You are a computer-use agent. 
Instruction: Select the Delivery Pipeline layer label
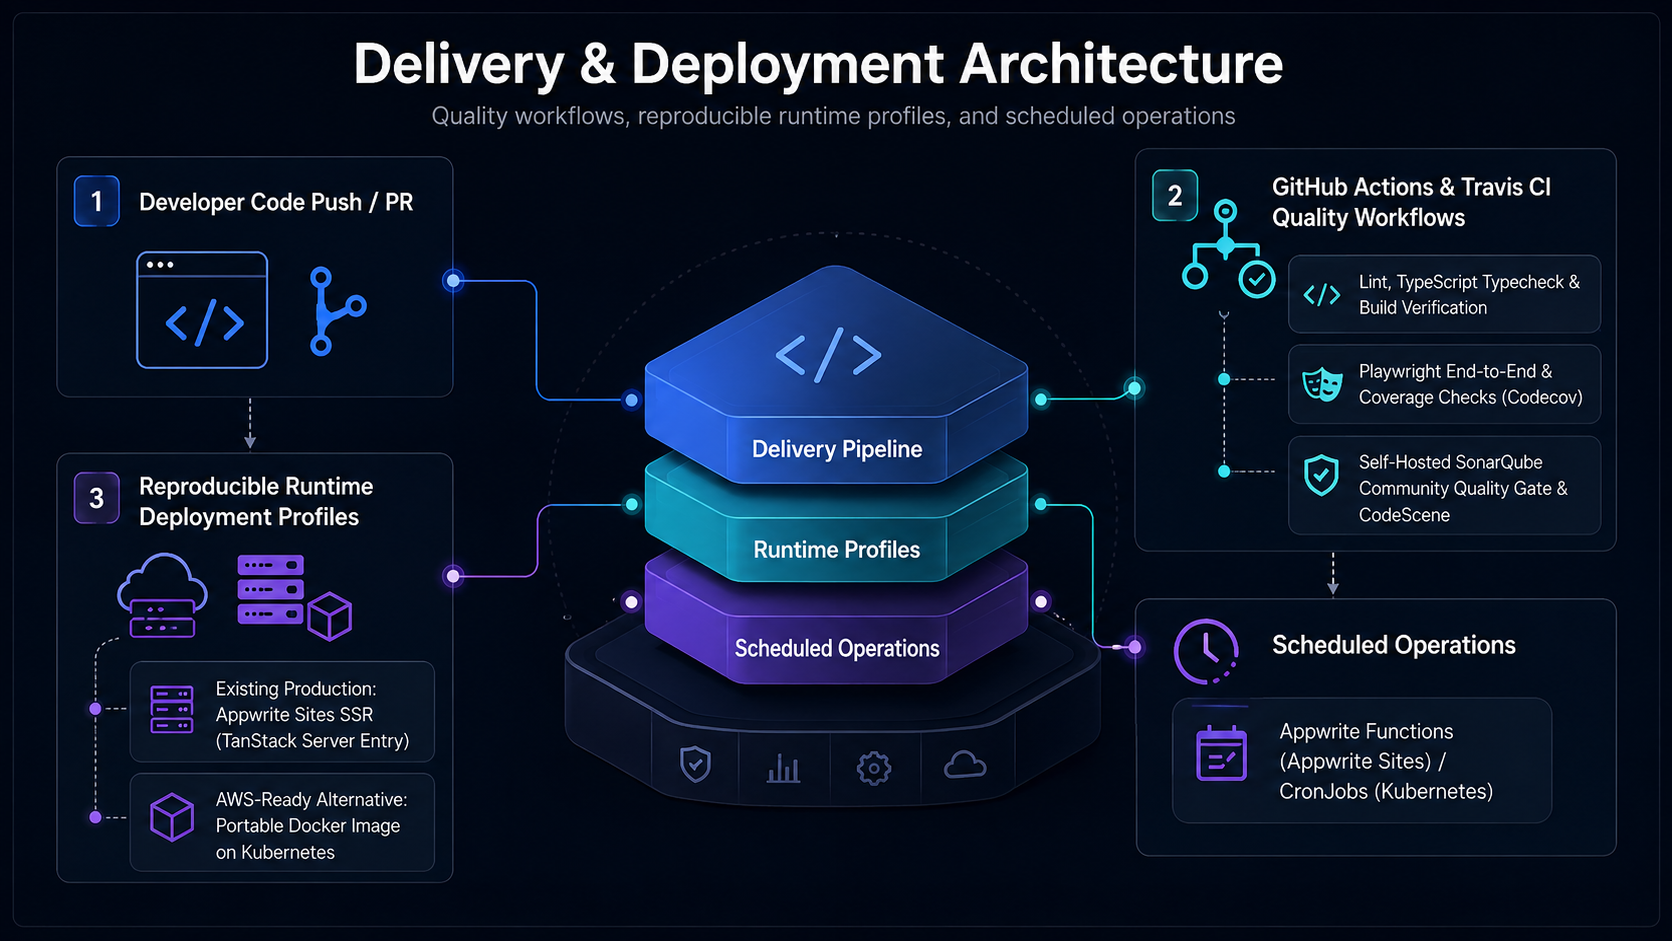[837, 449]
